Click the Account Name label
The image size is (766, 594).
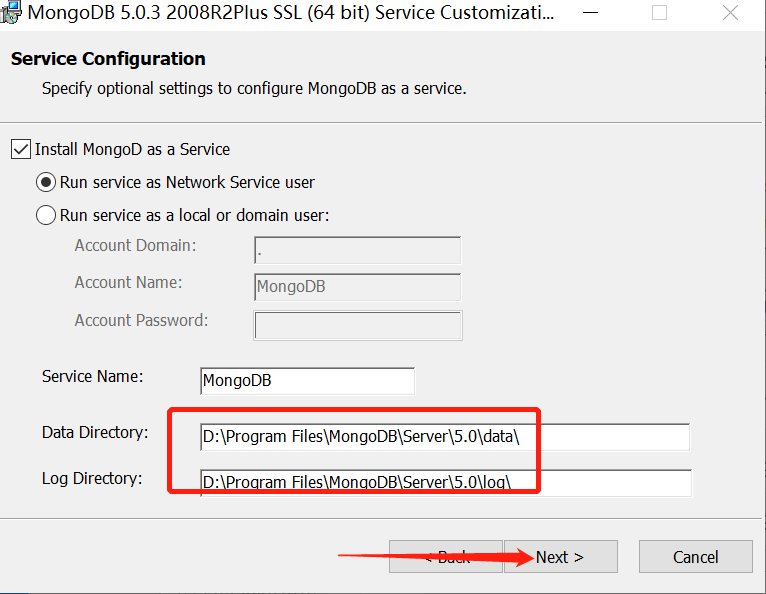pyautogui.click(x=128, y=282)
